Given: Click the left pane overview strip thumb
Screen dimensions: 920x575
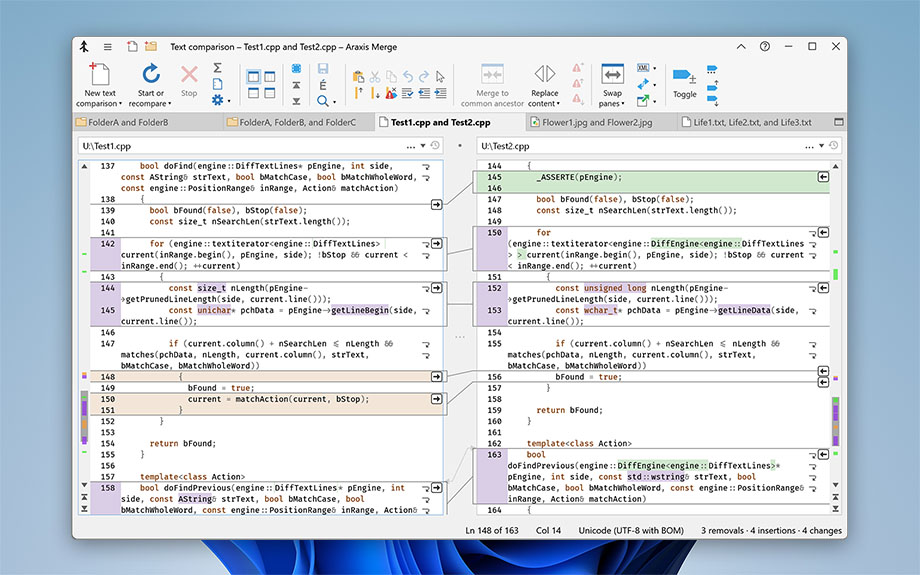Looking at the screenshot, I should click(x=84, y=418).
